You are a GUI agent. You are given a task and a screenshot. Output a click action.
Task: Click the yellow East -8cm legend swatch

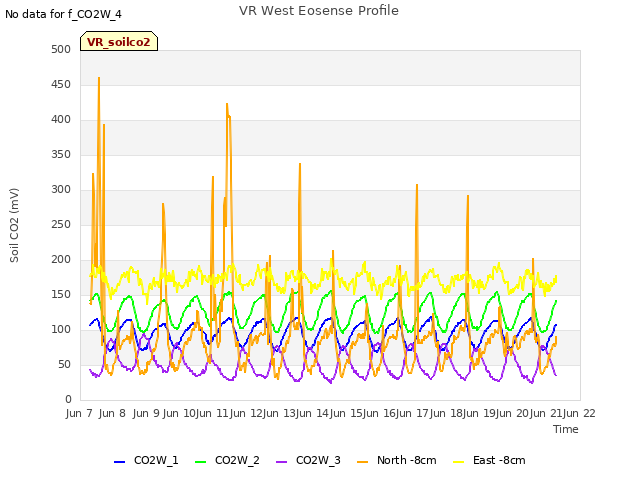pyautogui.click(x=459, y=462)
